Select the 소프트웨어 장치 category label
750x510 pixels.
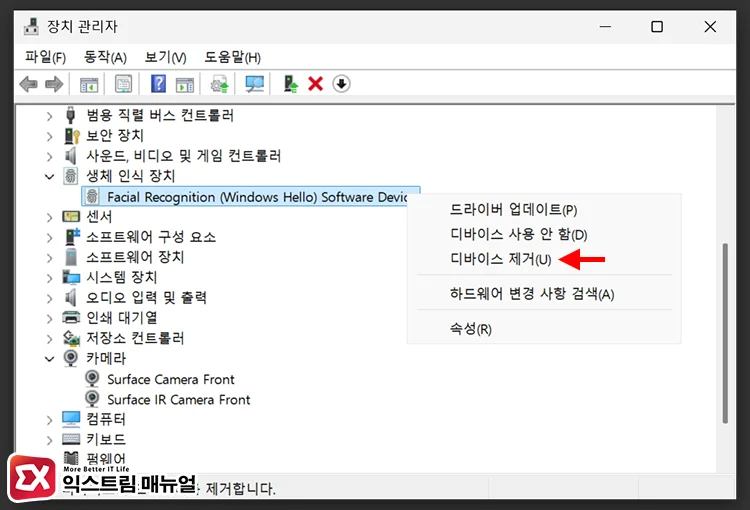[x=135, y=257]
